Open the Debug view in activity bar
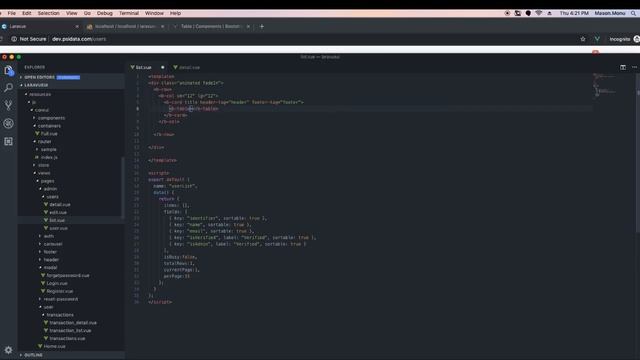640x360 pixels. tap(9, 123)
